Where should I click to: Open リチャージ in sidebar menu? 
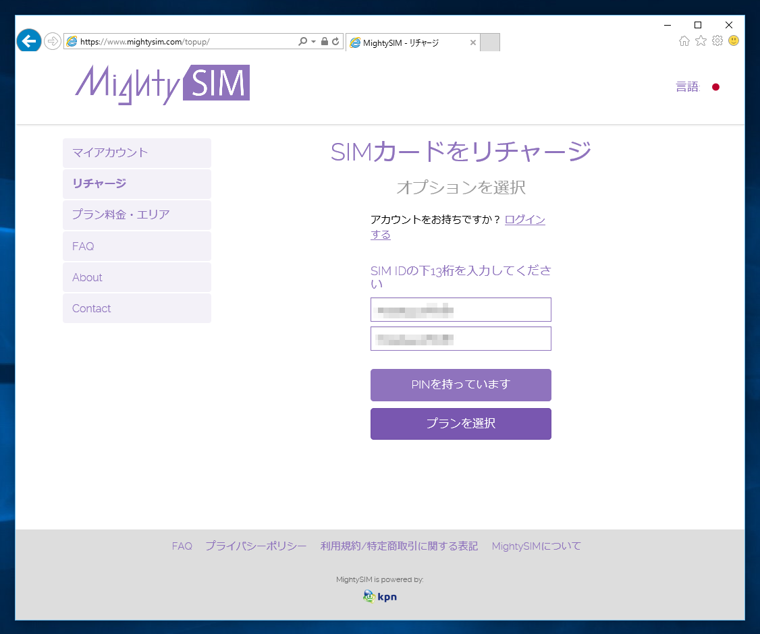(x=137, y=184)
